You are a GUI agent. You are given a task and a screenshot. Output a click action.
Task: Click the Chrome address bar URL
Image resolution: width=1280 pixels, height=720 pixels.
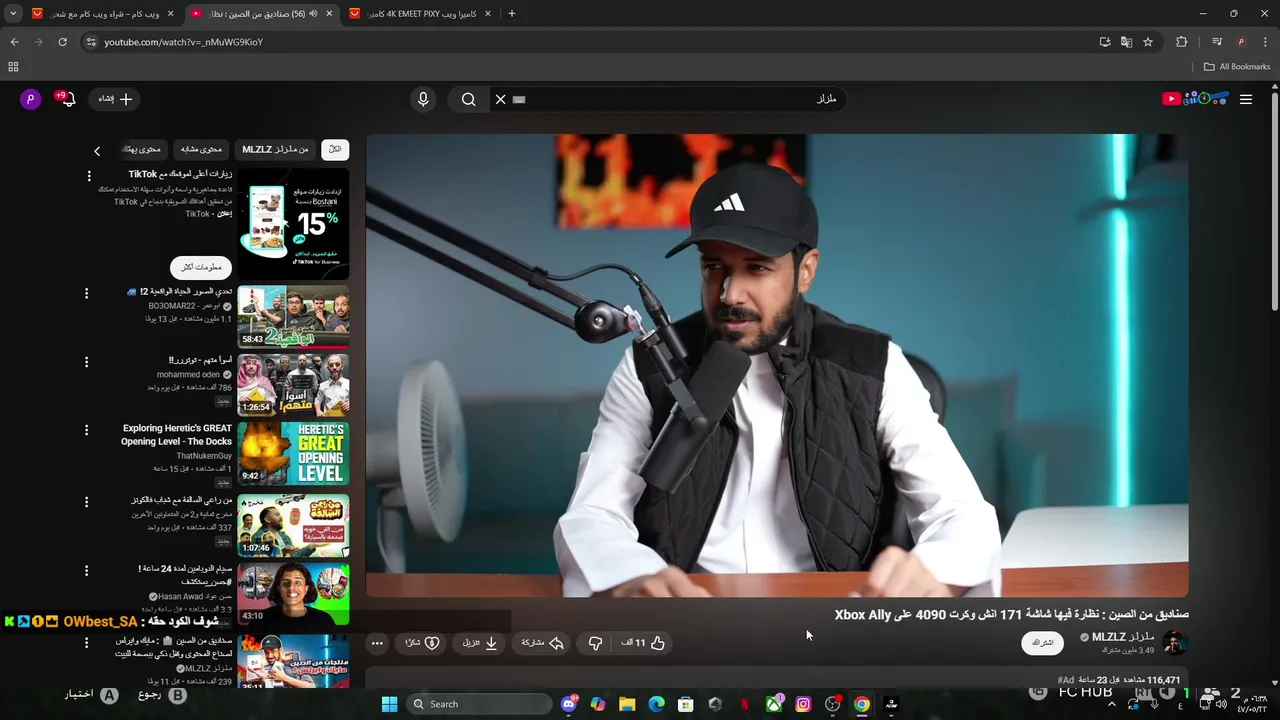click(184, 42)
